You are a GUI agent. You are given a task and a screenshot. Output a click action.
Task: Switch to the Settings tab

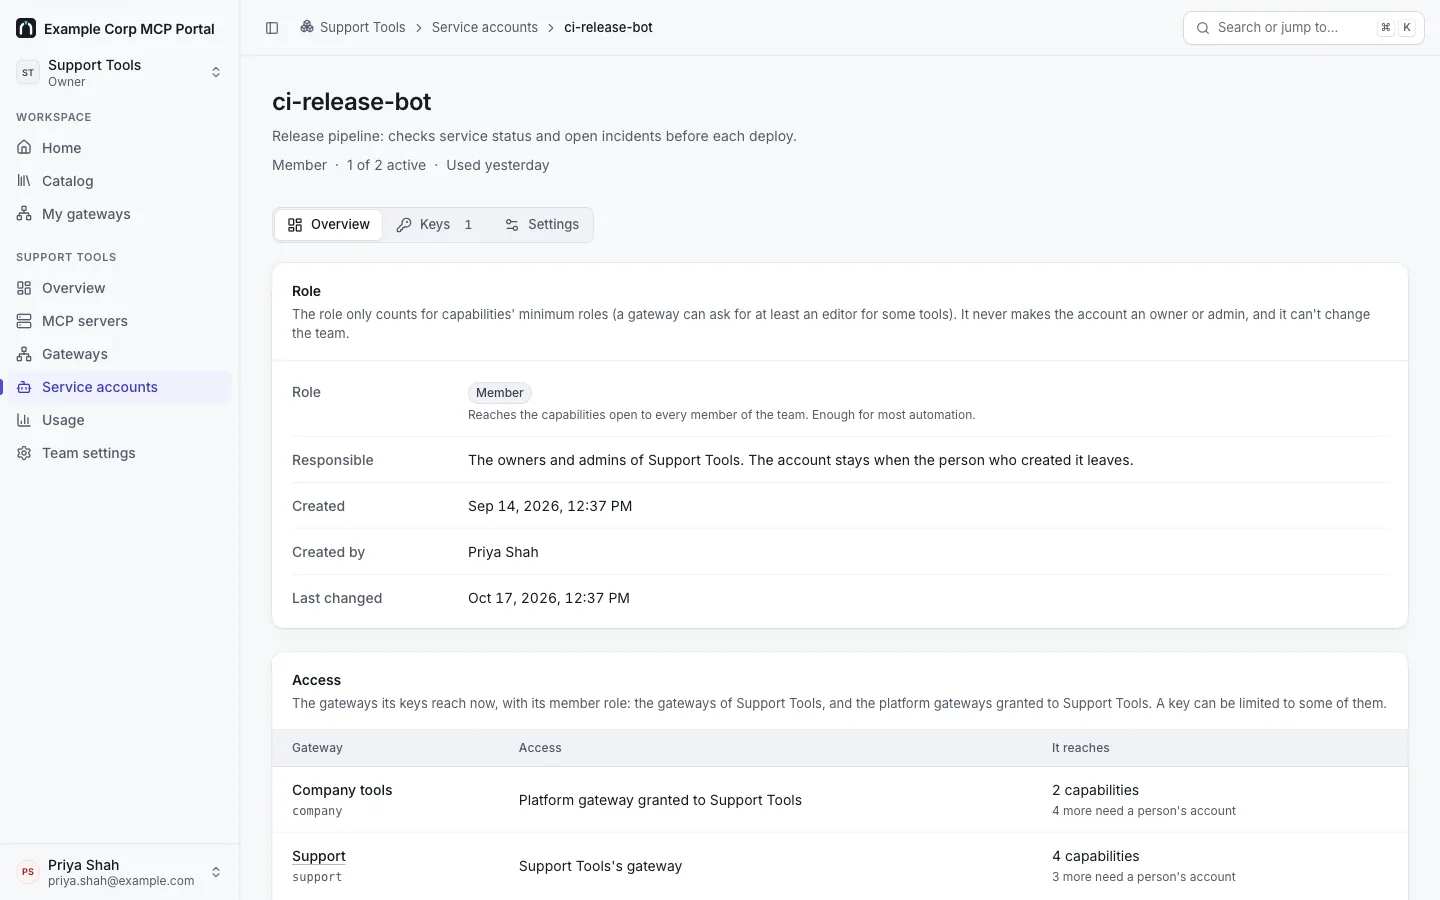(x=542, y=225)
